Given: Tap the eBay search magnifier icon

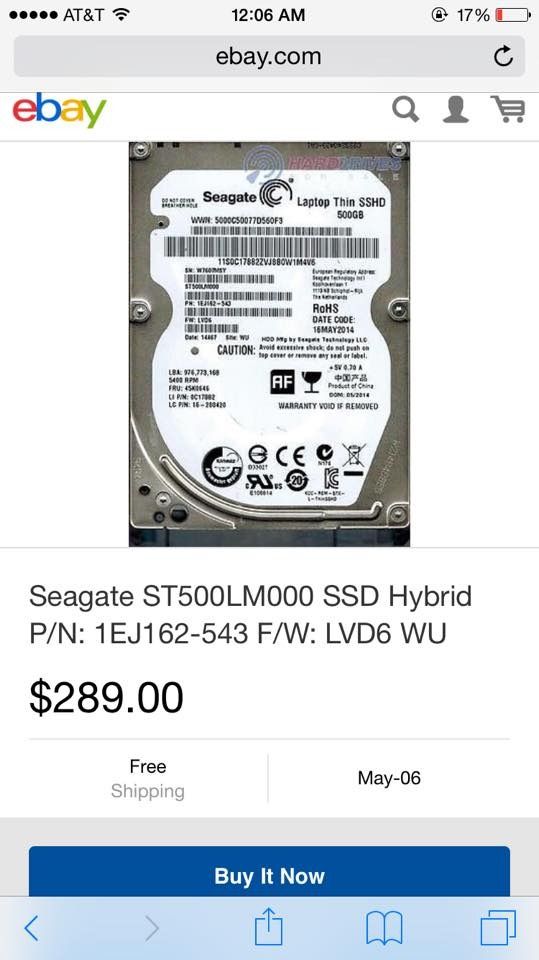Looking at the screenshot, I should point(405,110).
